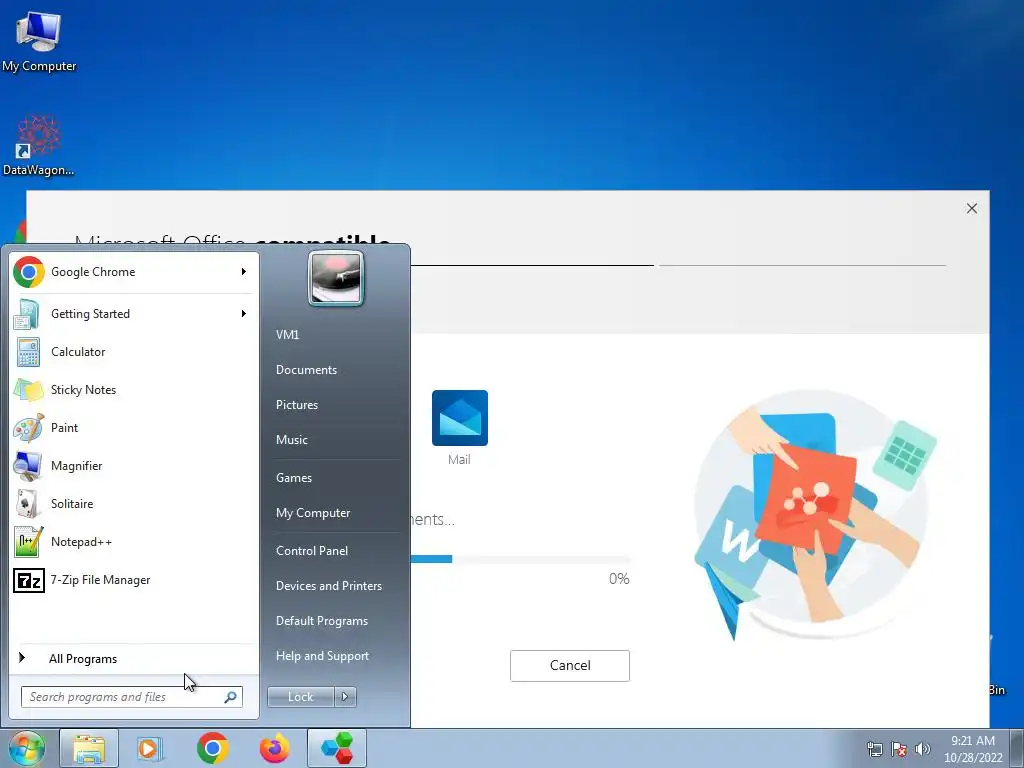Expand Google Chrome jump list arrow
The height and width of the screenshot is (768, 1024).
pos(244,272)
